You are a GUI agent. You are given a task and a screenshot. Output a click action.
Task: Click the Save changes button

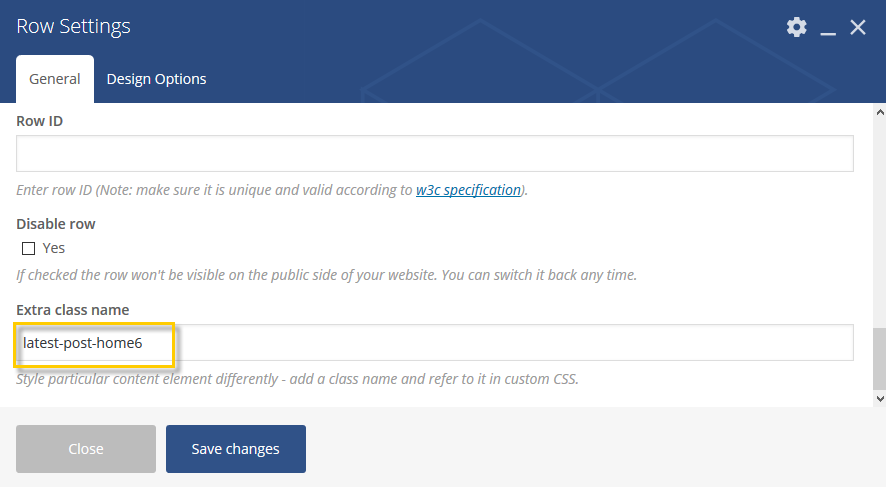236,449
